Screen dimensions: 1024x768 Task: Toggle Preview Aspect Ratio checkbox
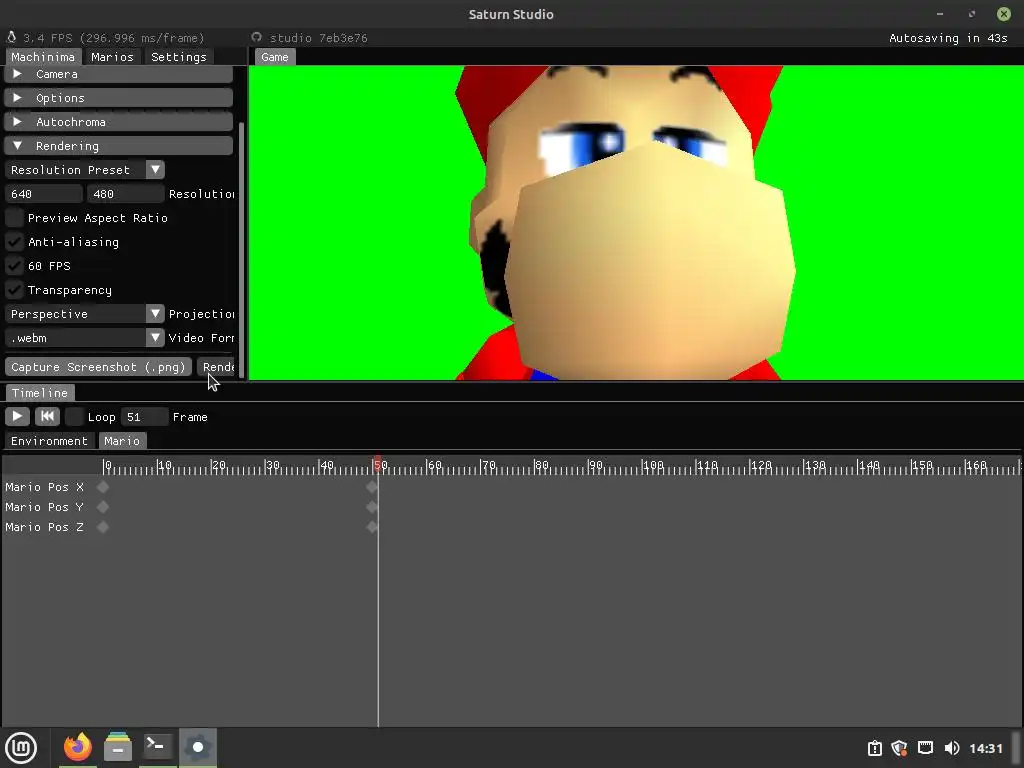click(x=14, y=217)
